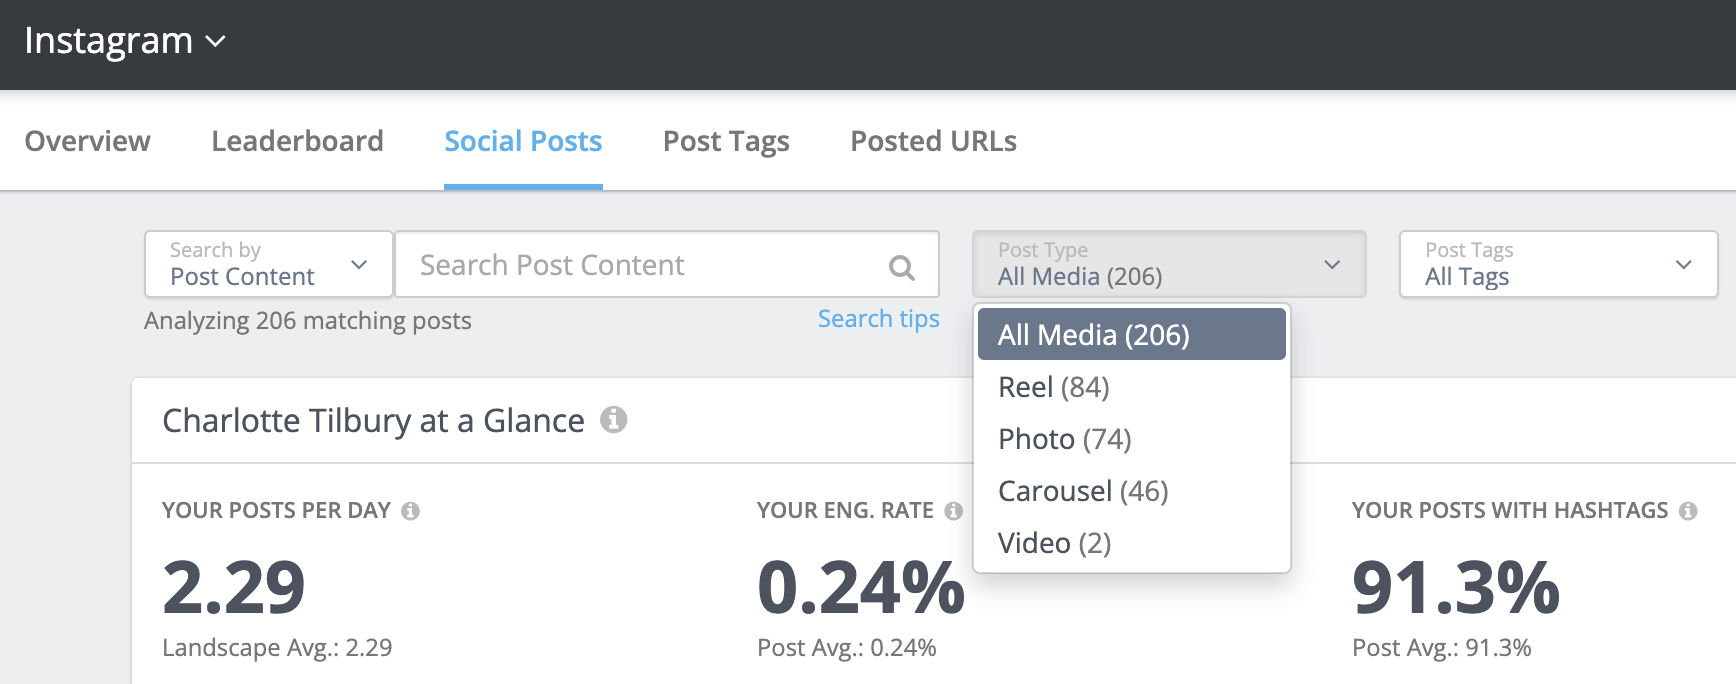Screen dimensions: 1736x684
Task: Click the search magnifier icon
Action: click(901, 267)
